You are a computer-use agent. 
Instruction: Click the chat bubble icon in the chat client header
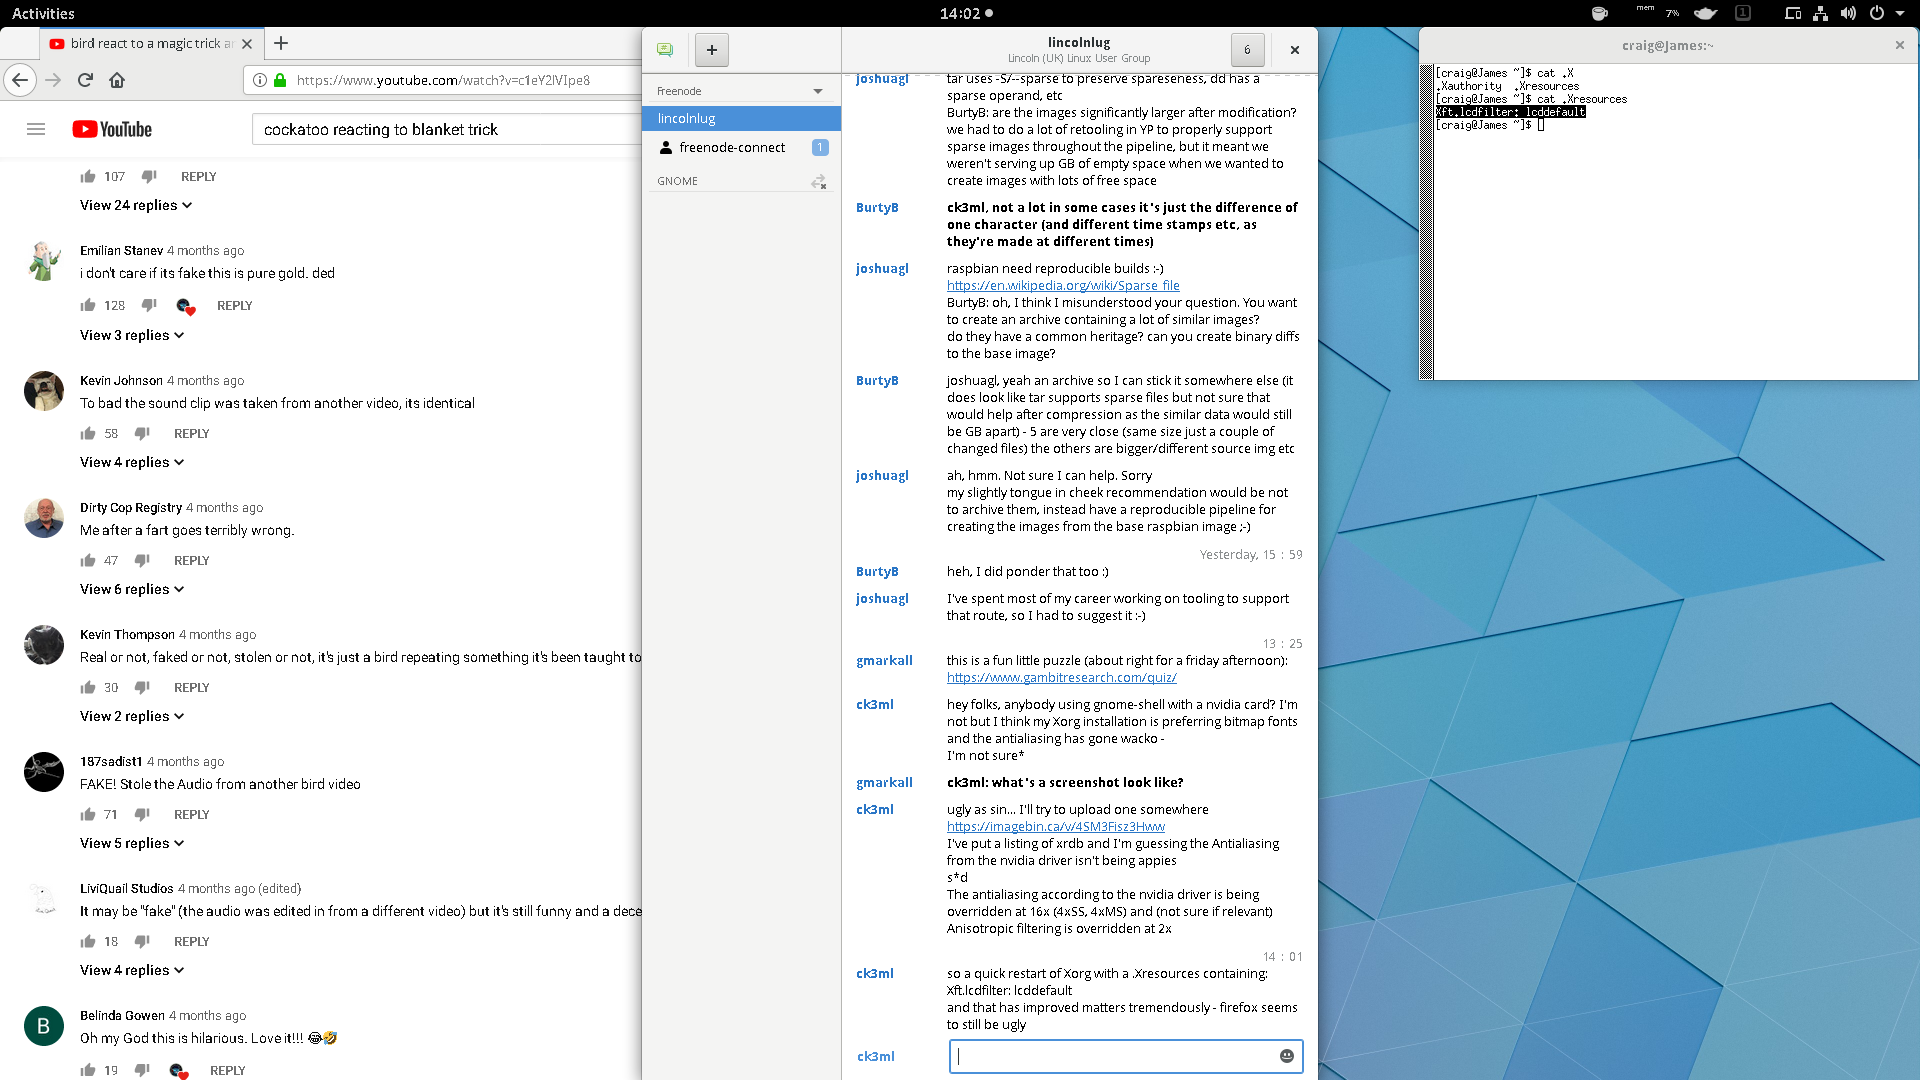(x=665, y=49)
